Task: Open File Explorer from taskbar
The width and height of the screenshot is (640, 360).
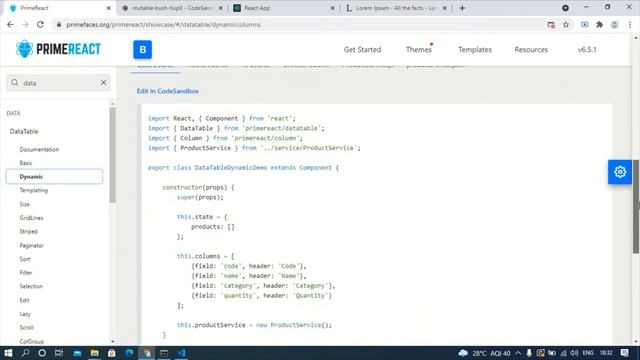Action: click(x=94, y=353)
